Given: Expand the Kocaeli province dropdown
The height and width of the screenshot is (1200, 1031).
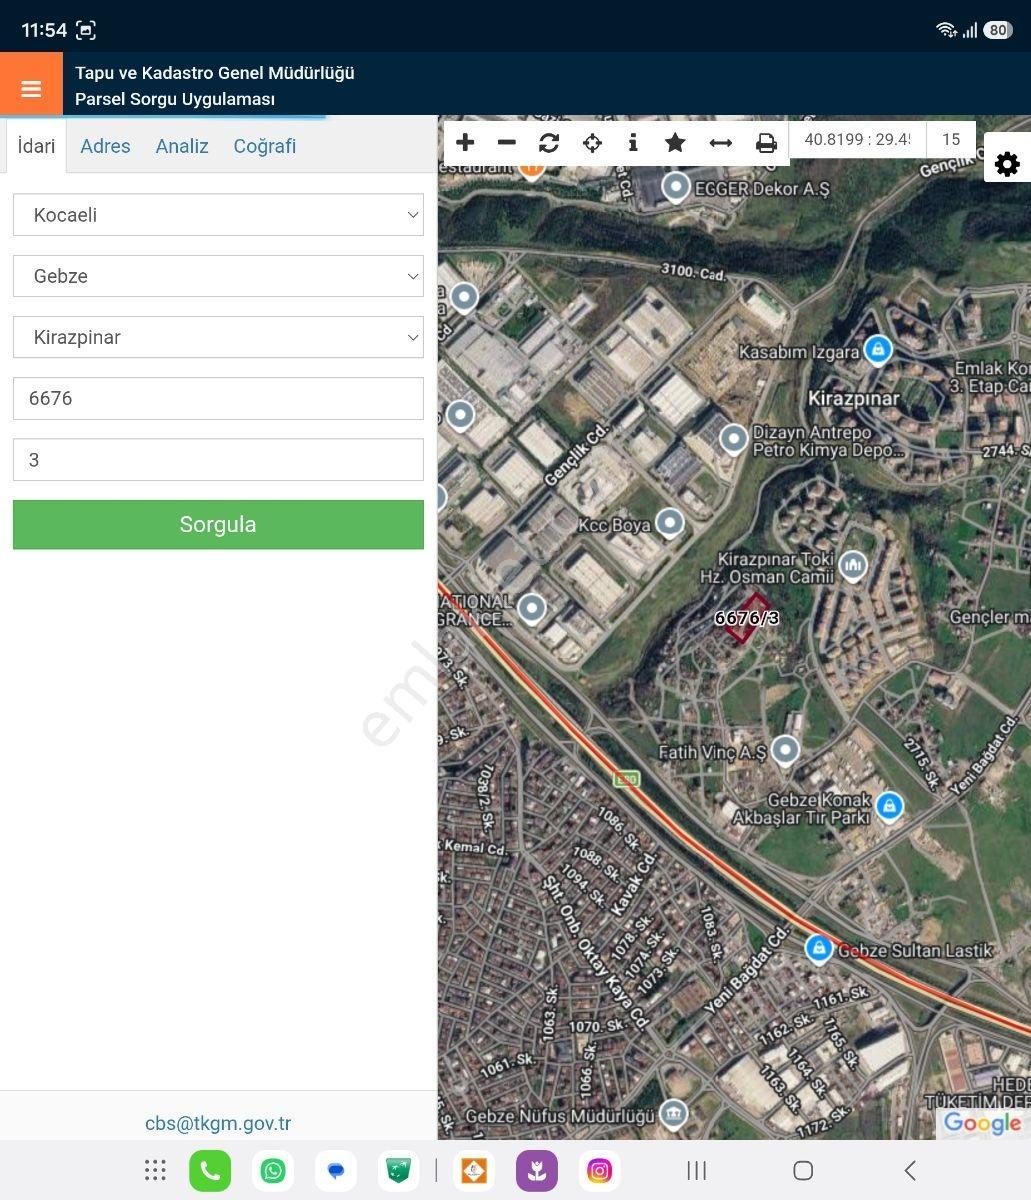Looking at the screenshot, I should (218, 215).
